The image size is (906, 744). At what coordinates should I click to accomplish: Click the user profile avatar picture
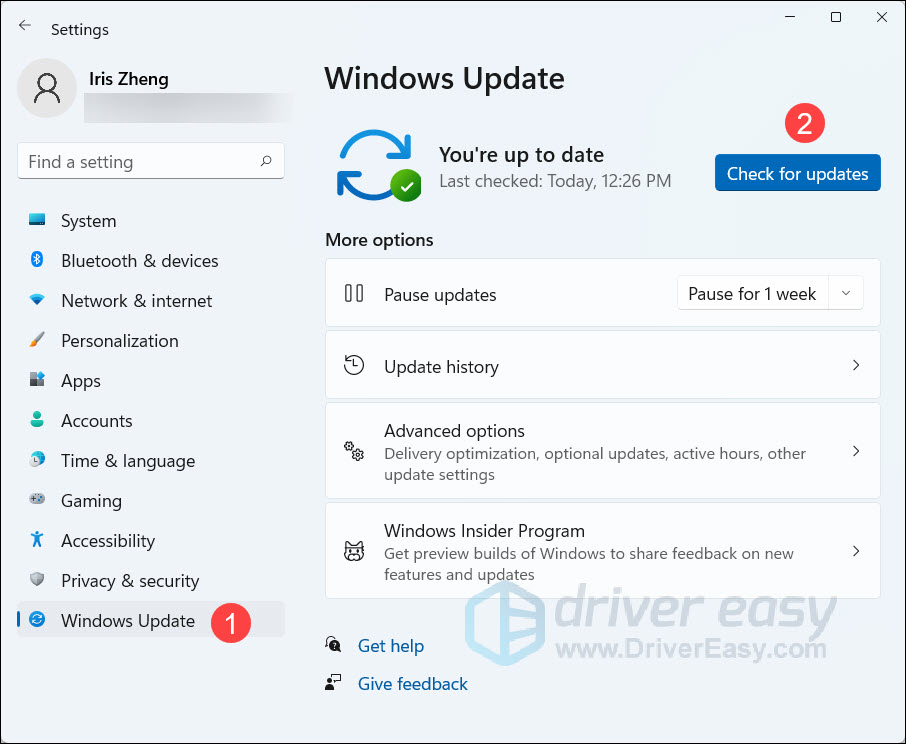coord(47,88)
